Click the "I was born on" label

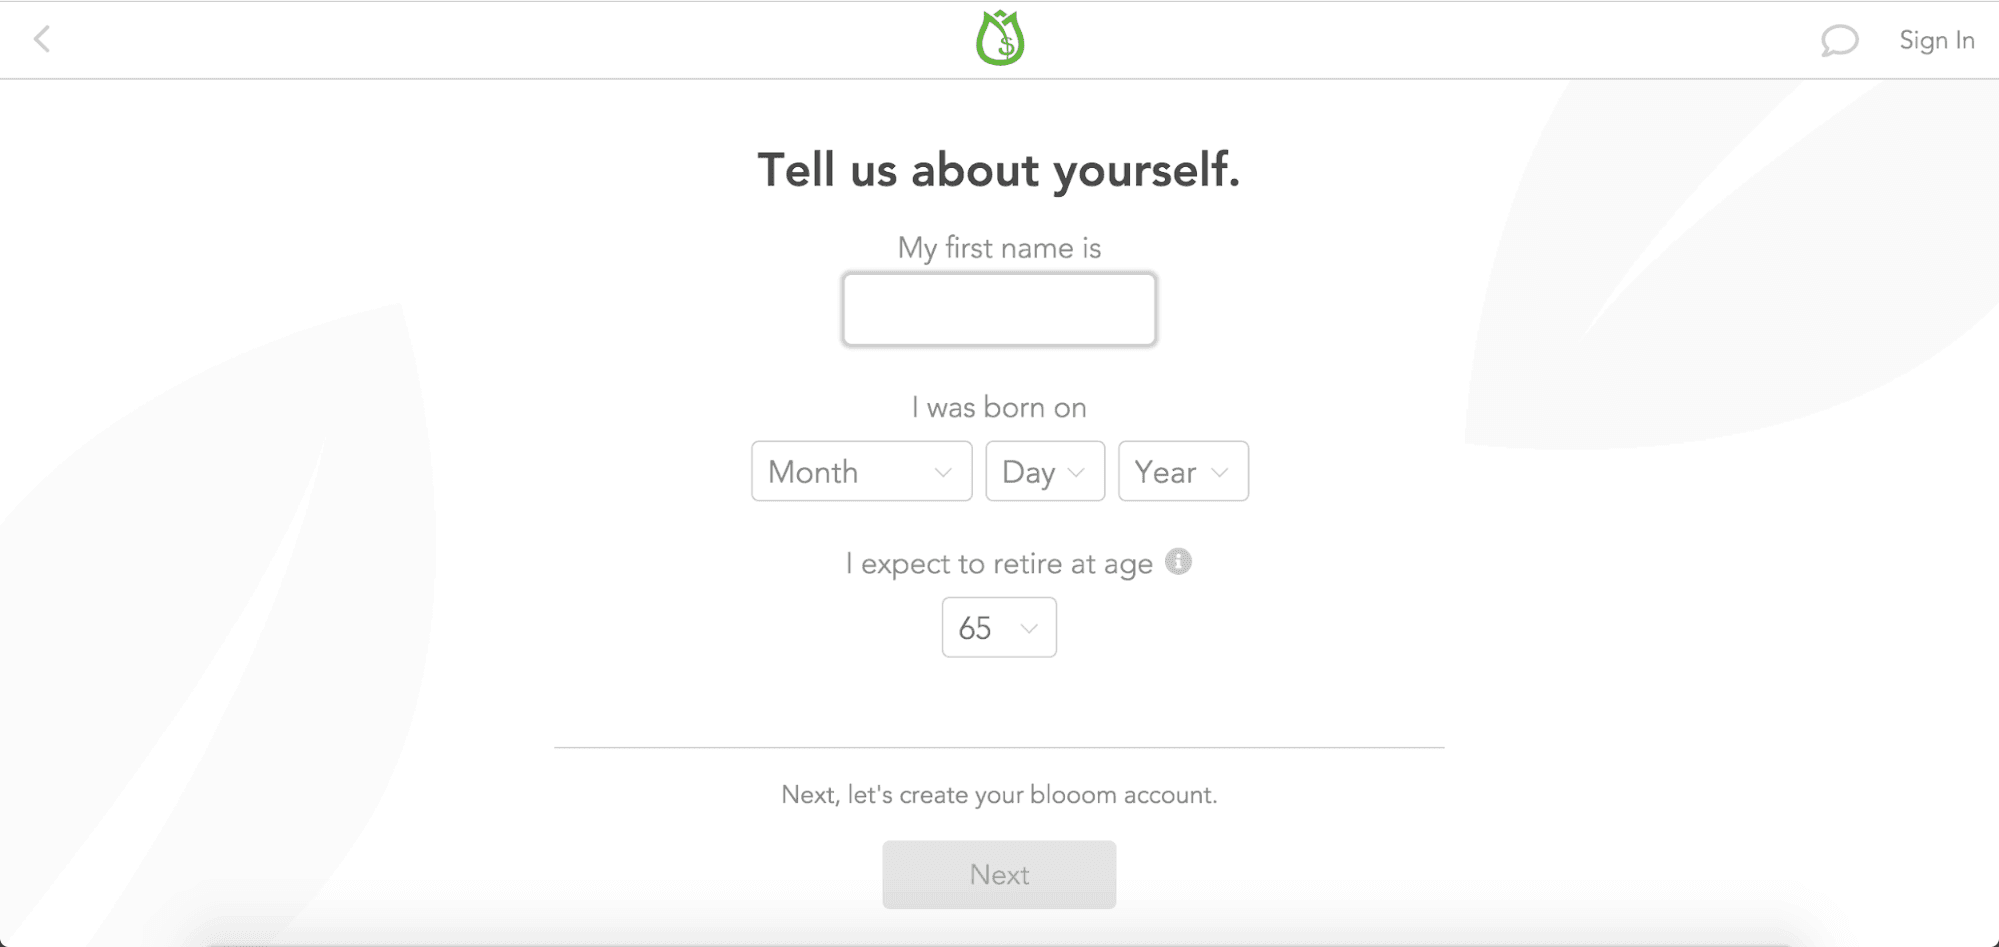pos(998,407)
